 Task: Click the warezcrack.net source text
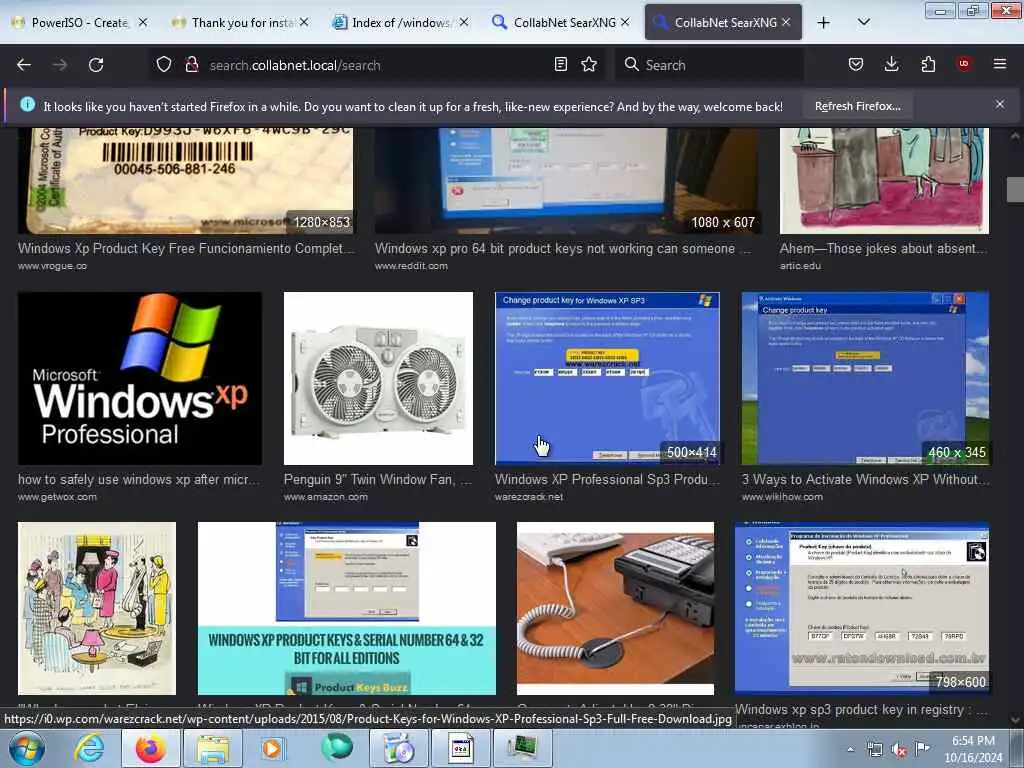coord(529,497)
